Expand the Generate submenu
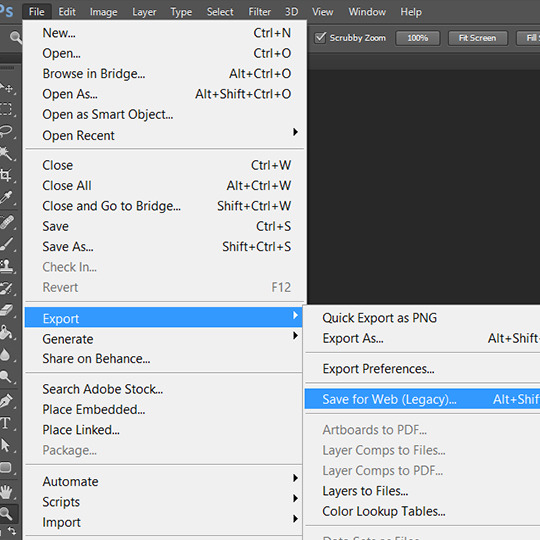This screenshot has width=540, height=540. pyautogui.click(x=164, y=339)
